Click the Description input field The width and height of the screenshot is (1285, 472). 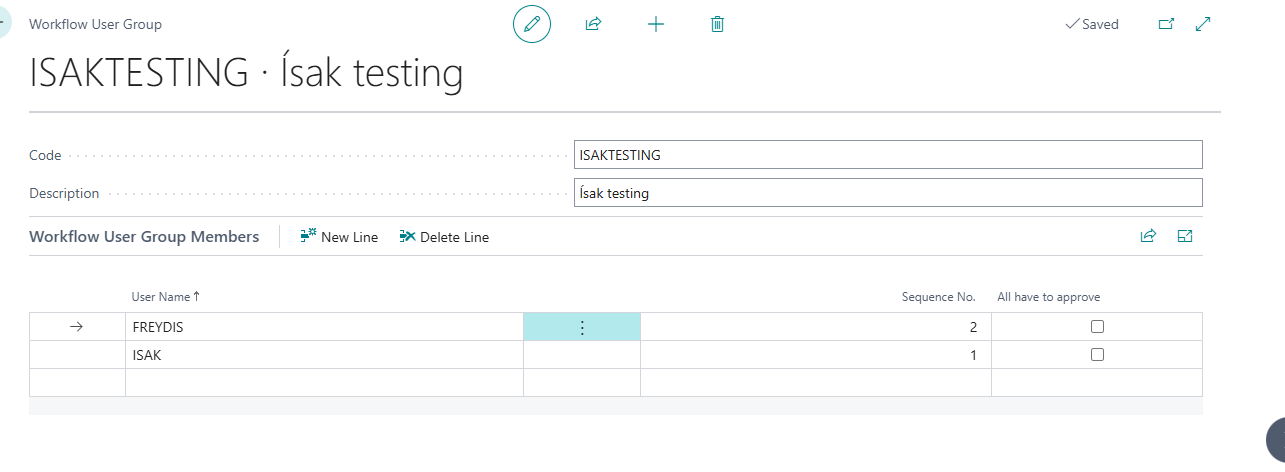click(x=888, y=193)
